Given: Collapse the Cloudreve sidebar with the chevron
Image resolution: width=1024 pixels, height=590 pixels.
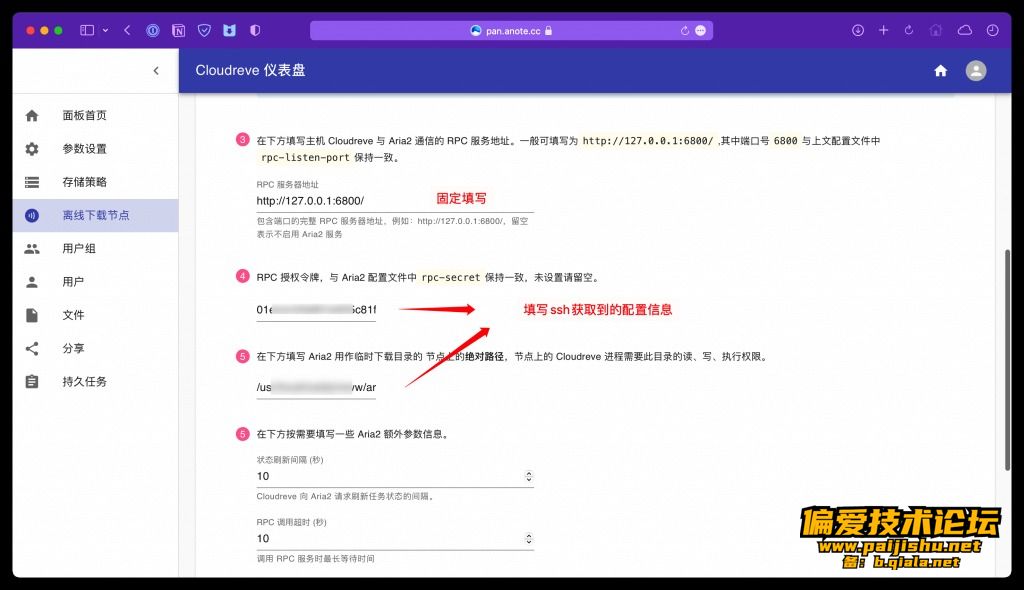Looking at the screenshot, I should pyautogui.click(x=156, y=71).
